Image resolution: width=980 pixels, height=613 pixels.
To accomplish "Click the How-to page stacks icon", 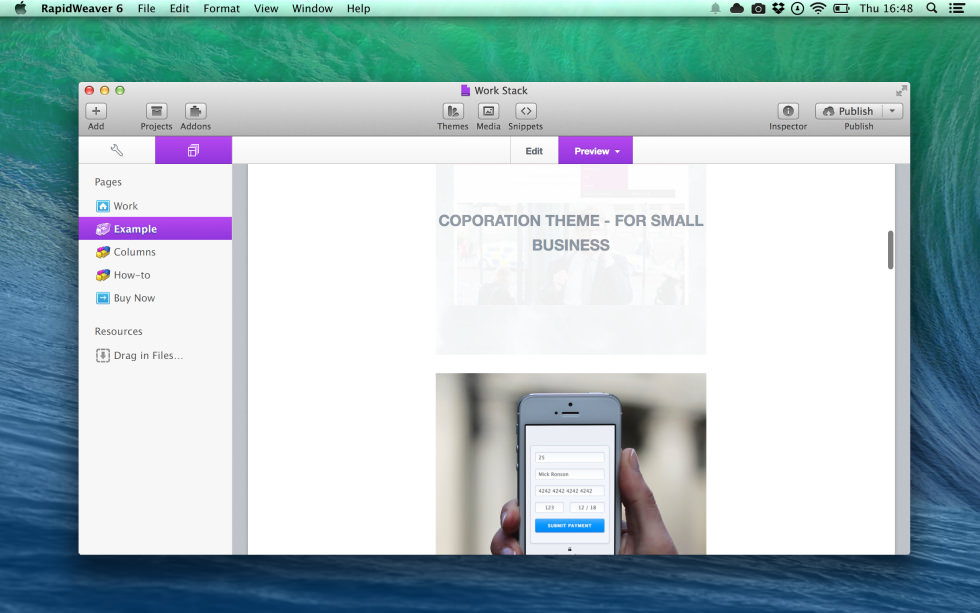I will pyautogui.click(x=102, y=275).
